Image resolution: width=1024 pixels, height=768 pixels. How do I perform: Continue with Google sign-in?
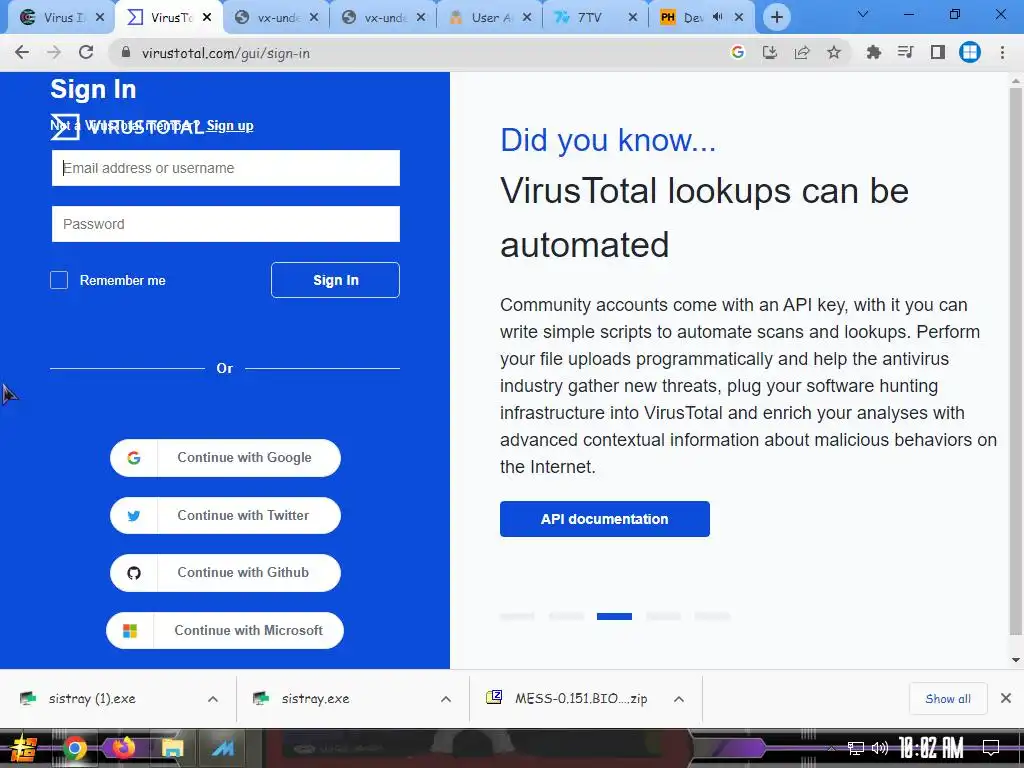(x=225, y=458)
